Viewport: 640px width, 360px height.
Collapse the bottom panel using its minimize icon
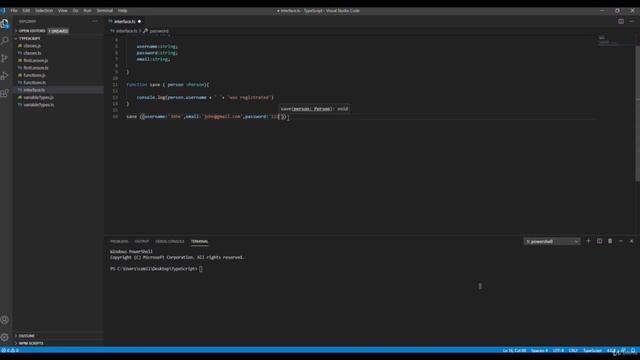click(621, 241)
